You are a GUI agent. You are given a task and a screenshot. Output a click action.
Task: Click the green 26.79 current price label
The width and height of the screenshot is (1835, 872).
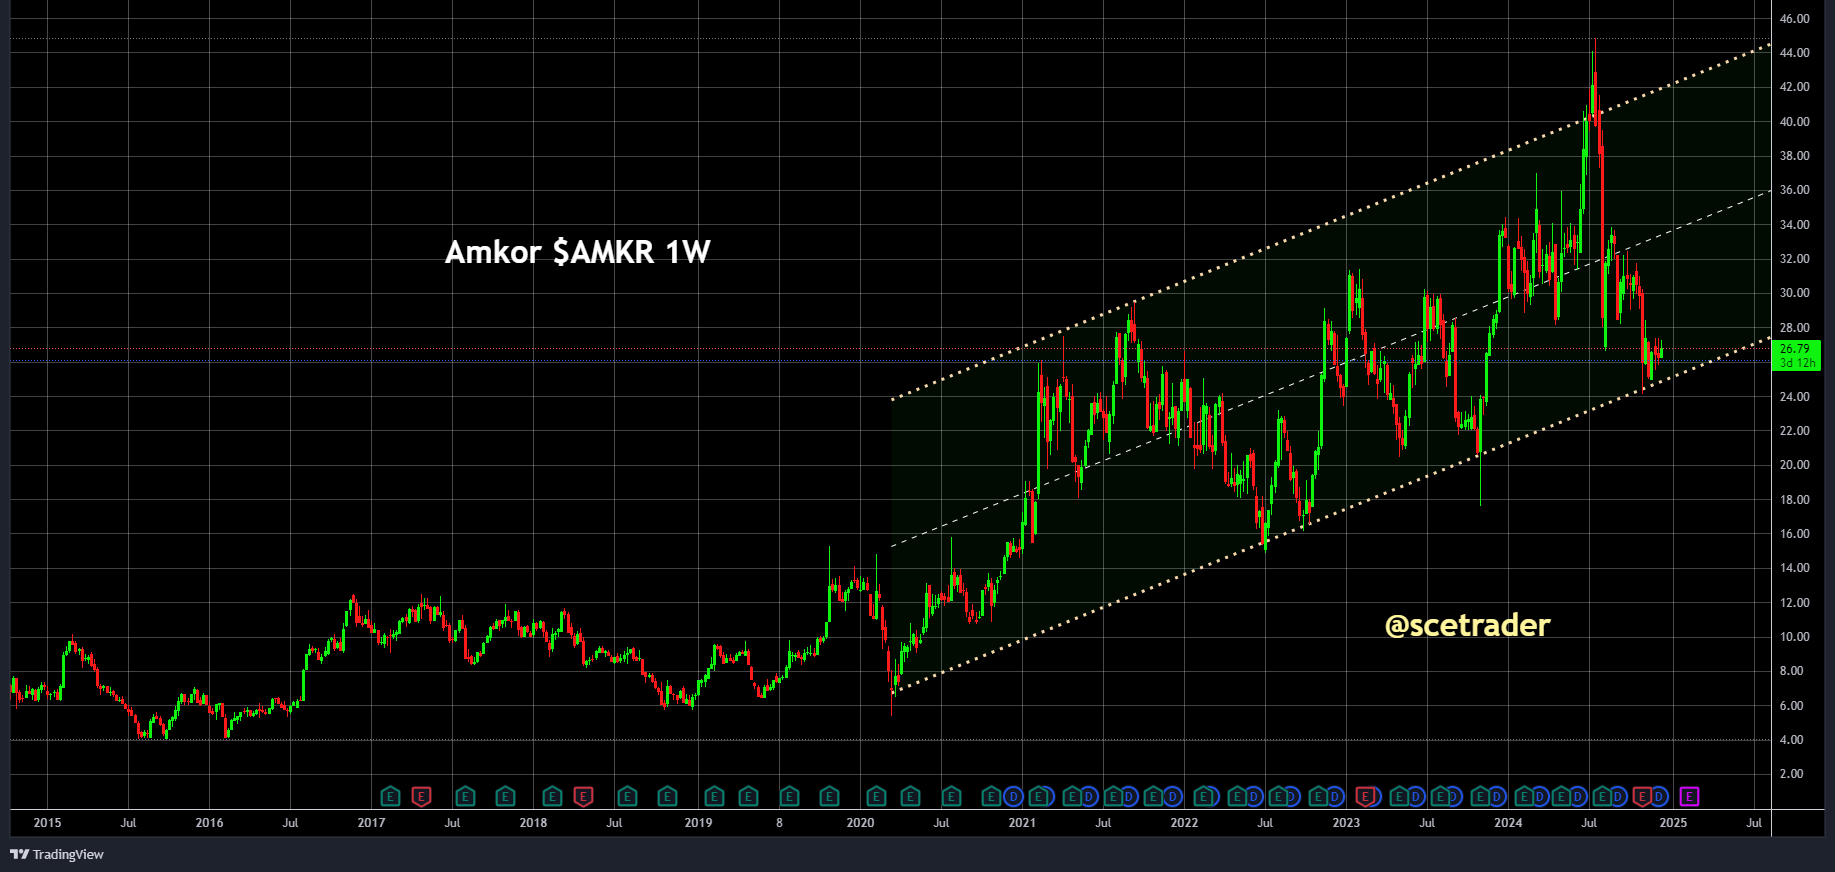(1796, 355)
